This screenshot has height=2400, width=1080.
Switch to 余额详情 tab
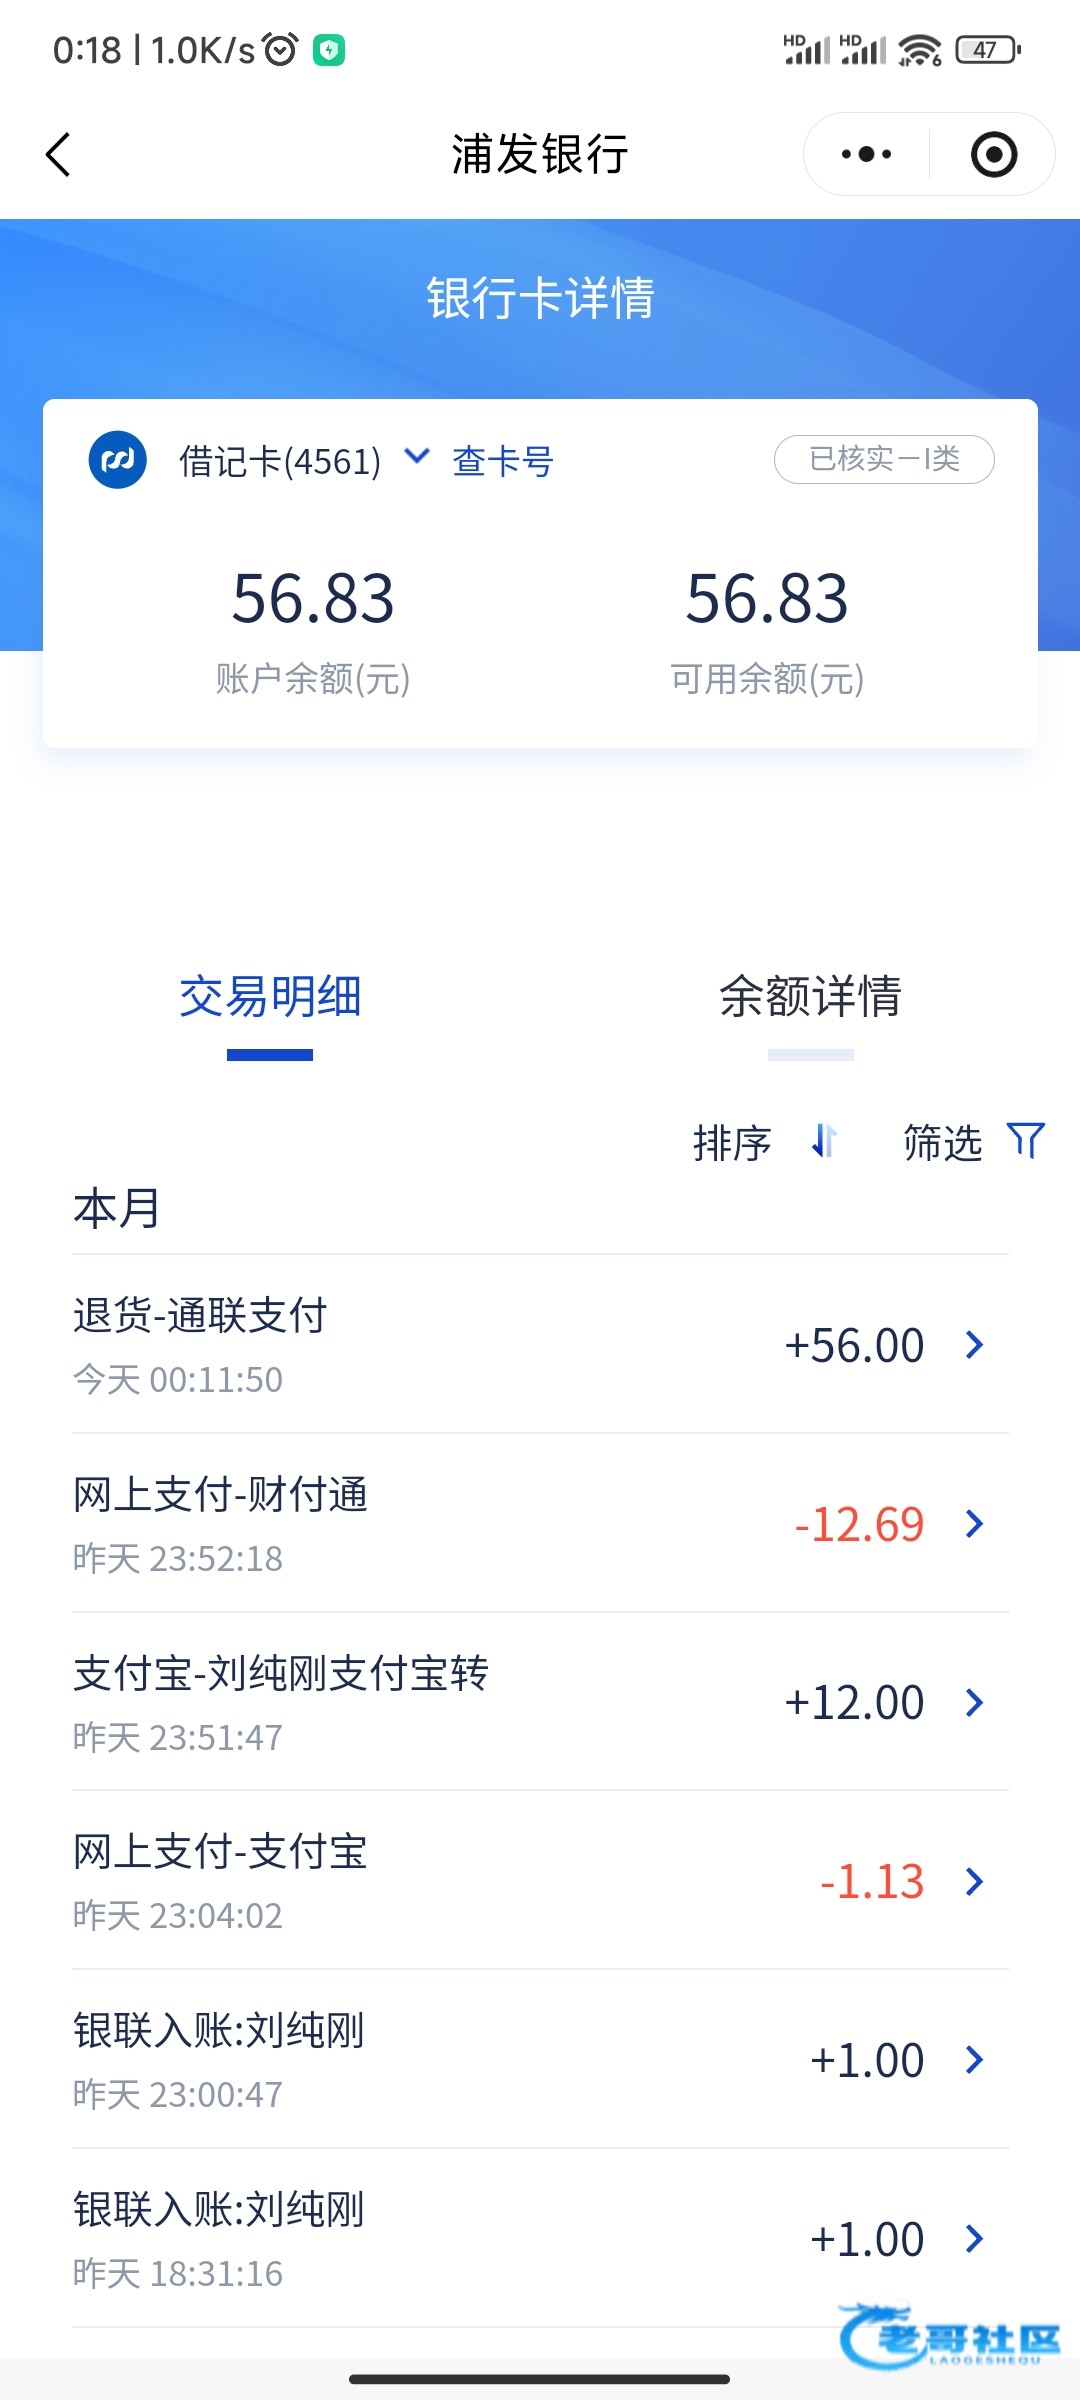[810, 997]
